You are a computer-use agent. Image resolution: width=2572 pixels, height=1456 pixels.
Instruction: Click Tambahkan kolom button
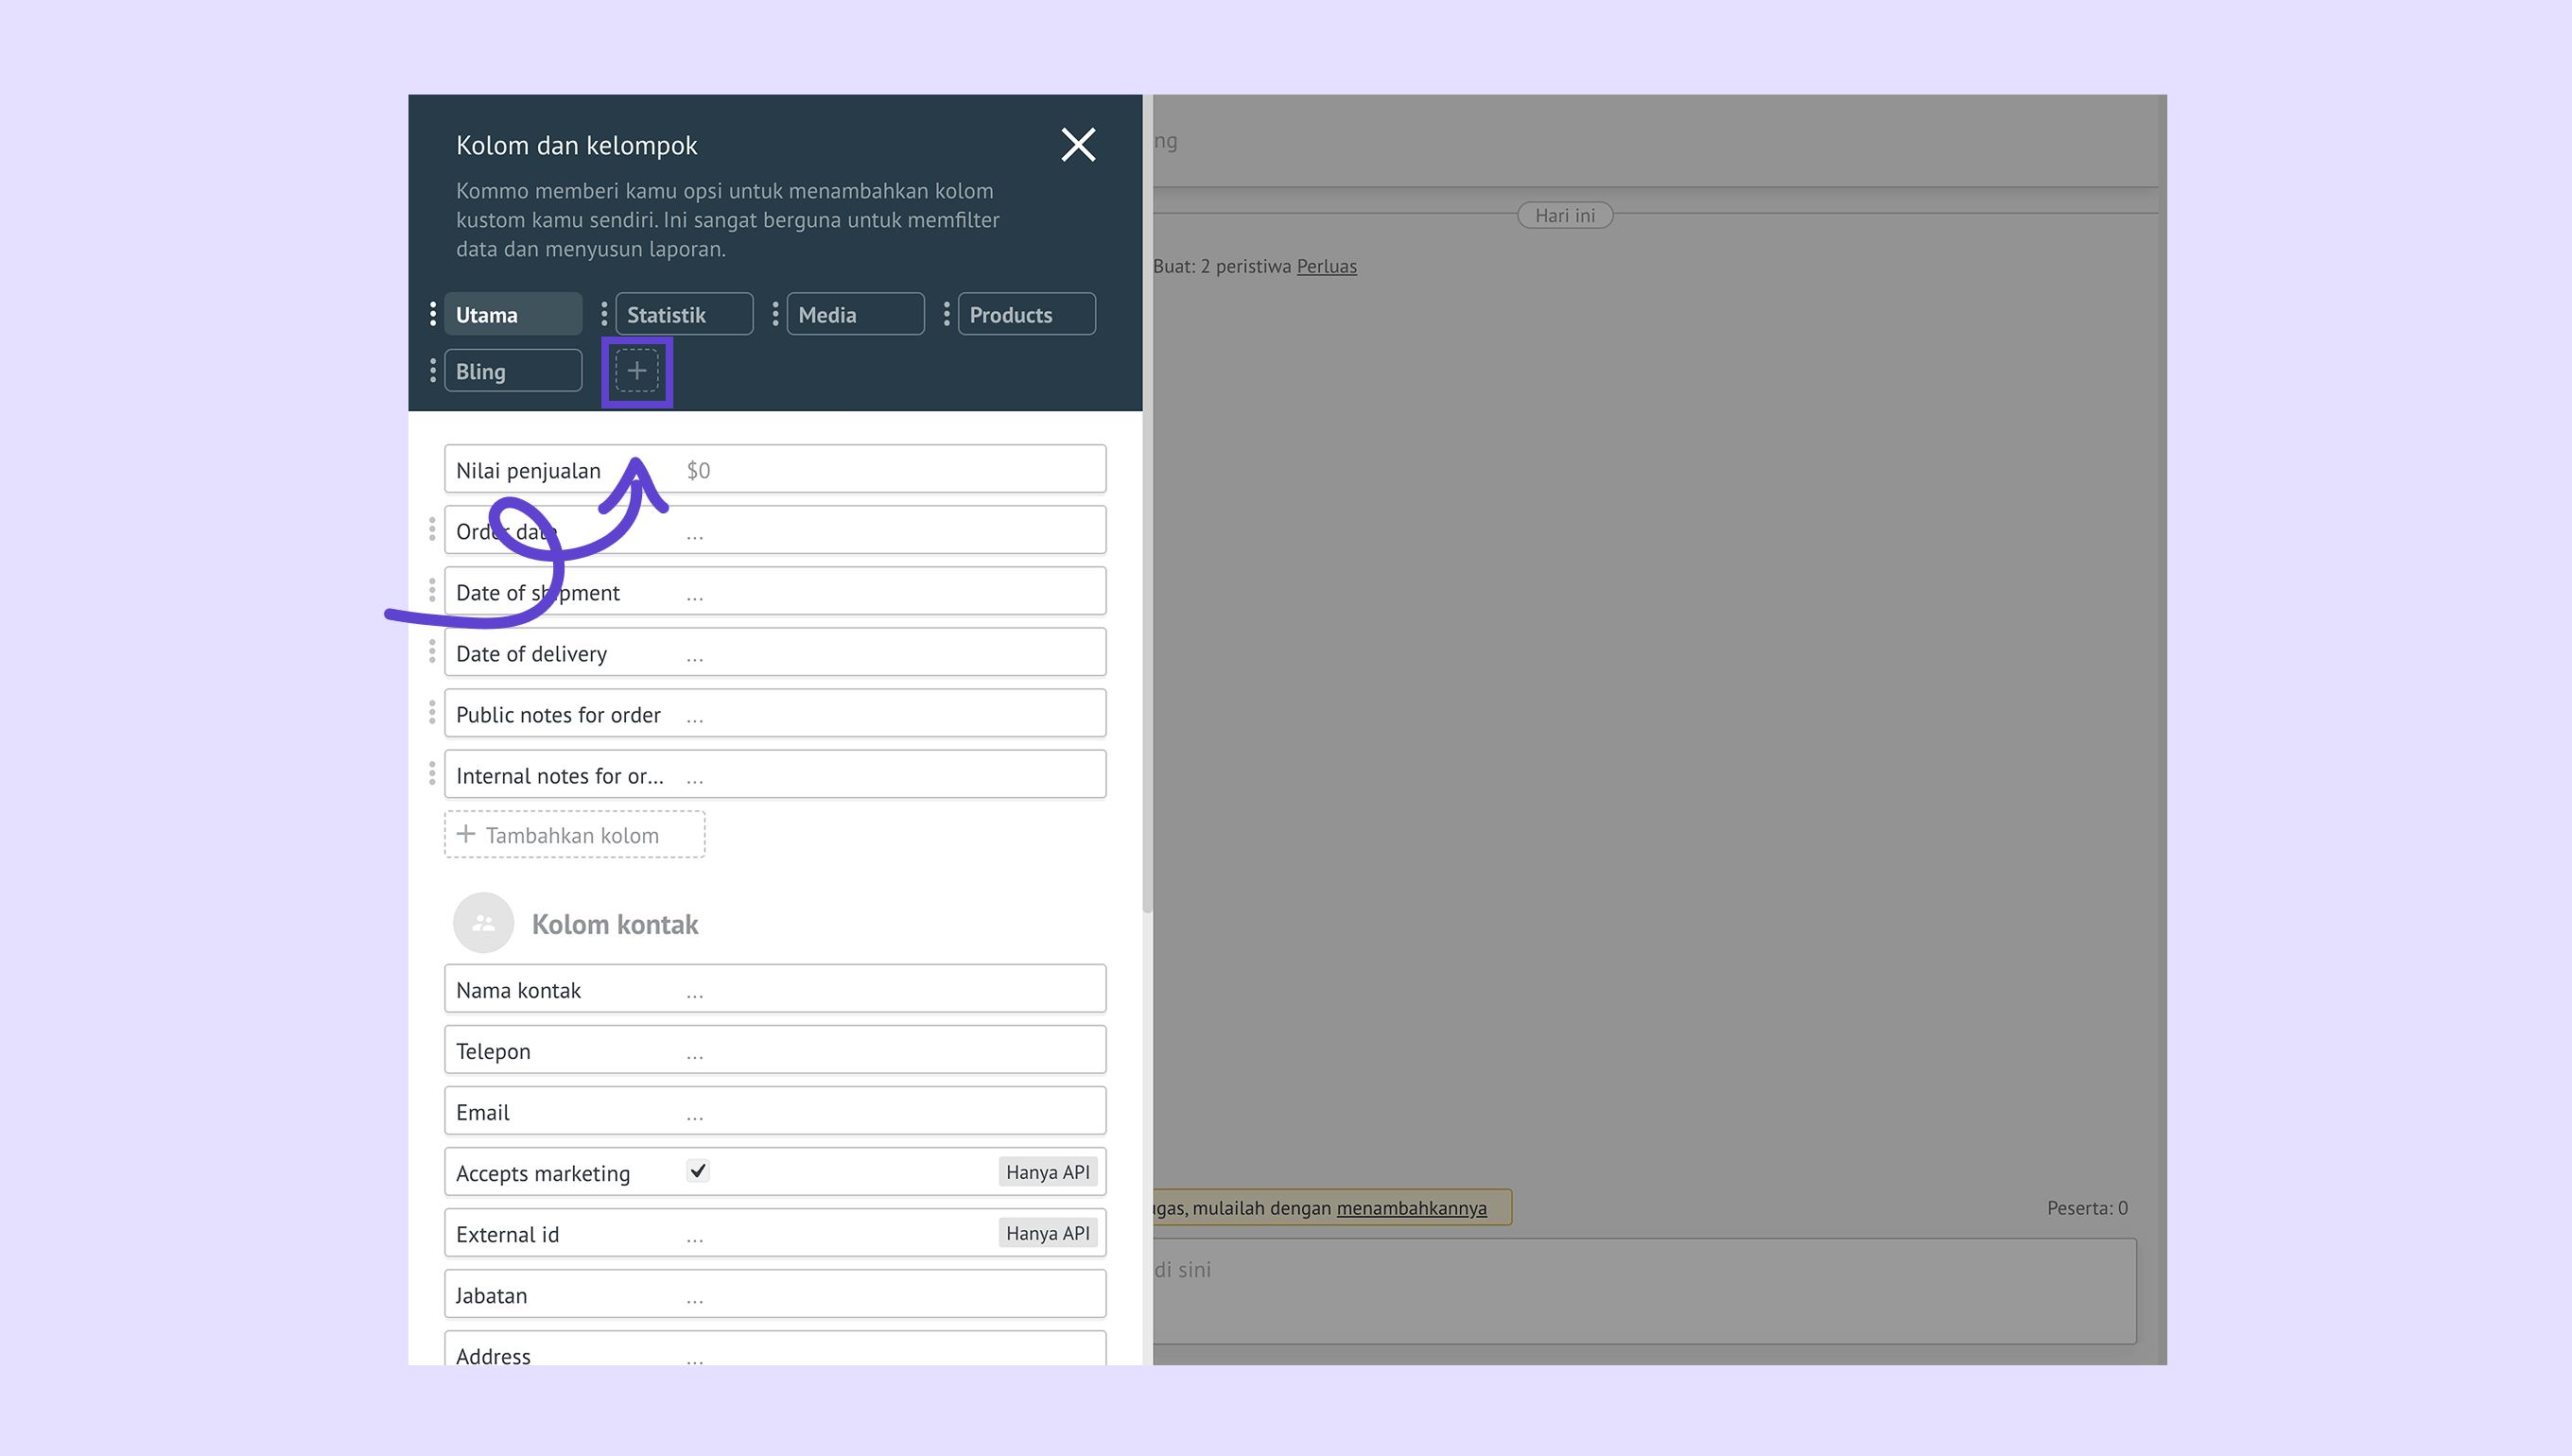click(574, 834)
